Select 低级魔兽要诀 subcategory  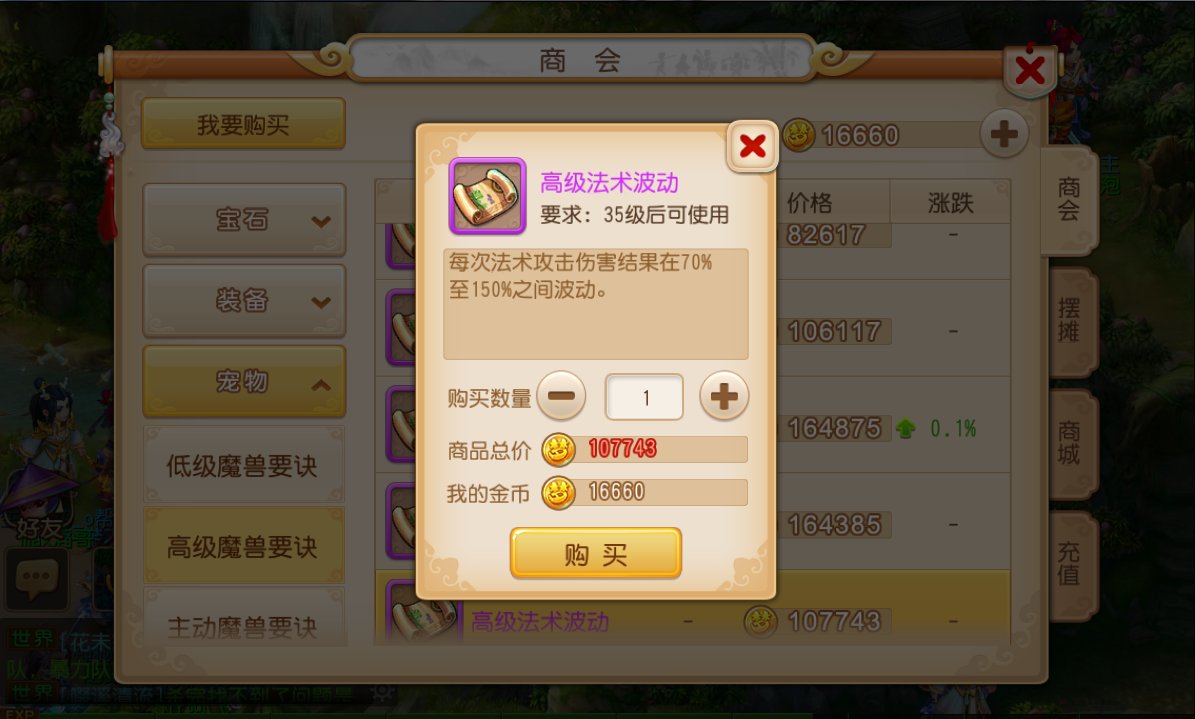pyautogui.click(x=244, y=465)
